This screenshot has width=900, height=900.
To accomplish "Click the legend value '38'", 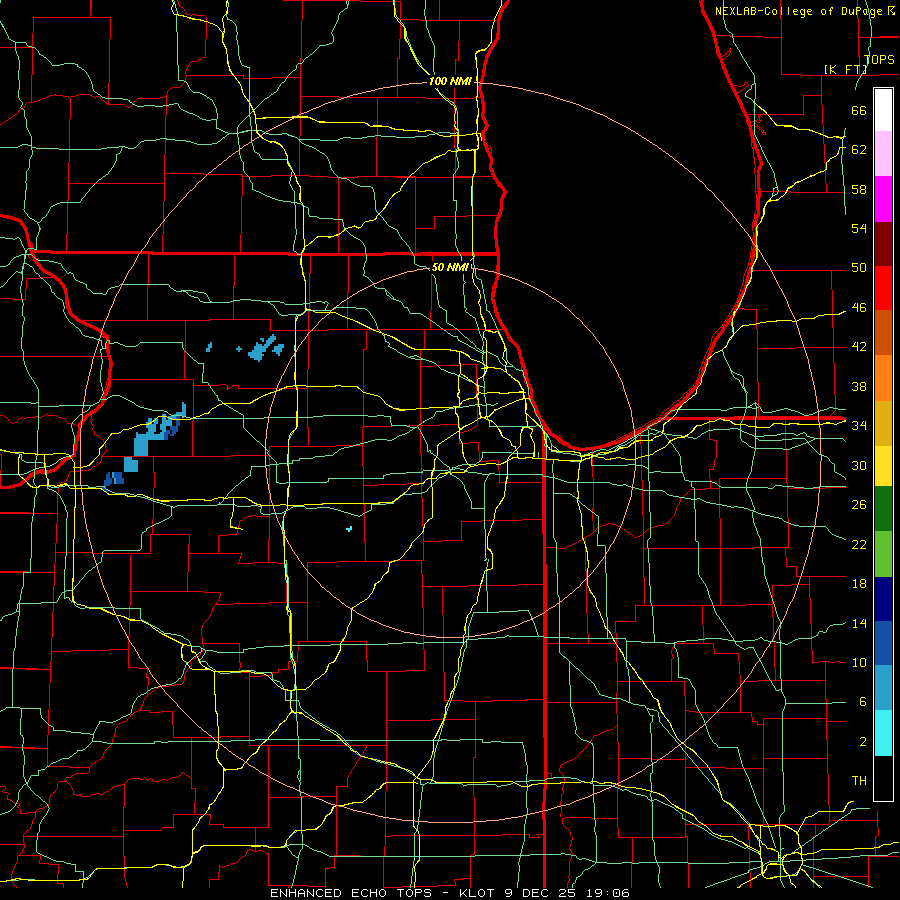I will point(859,386).
